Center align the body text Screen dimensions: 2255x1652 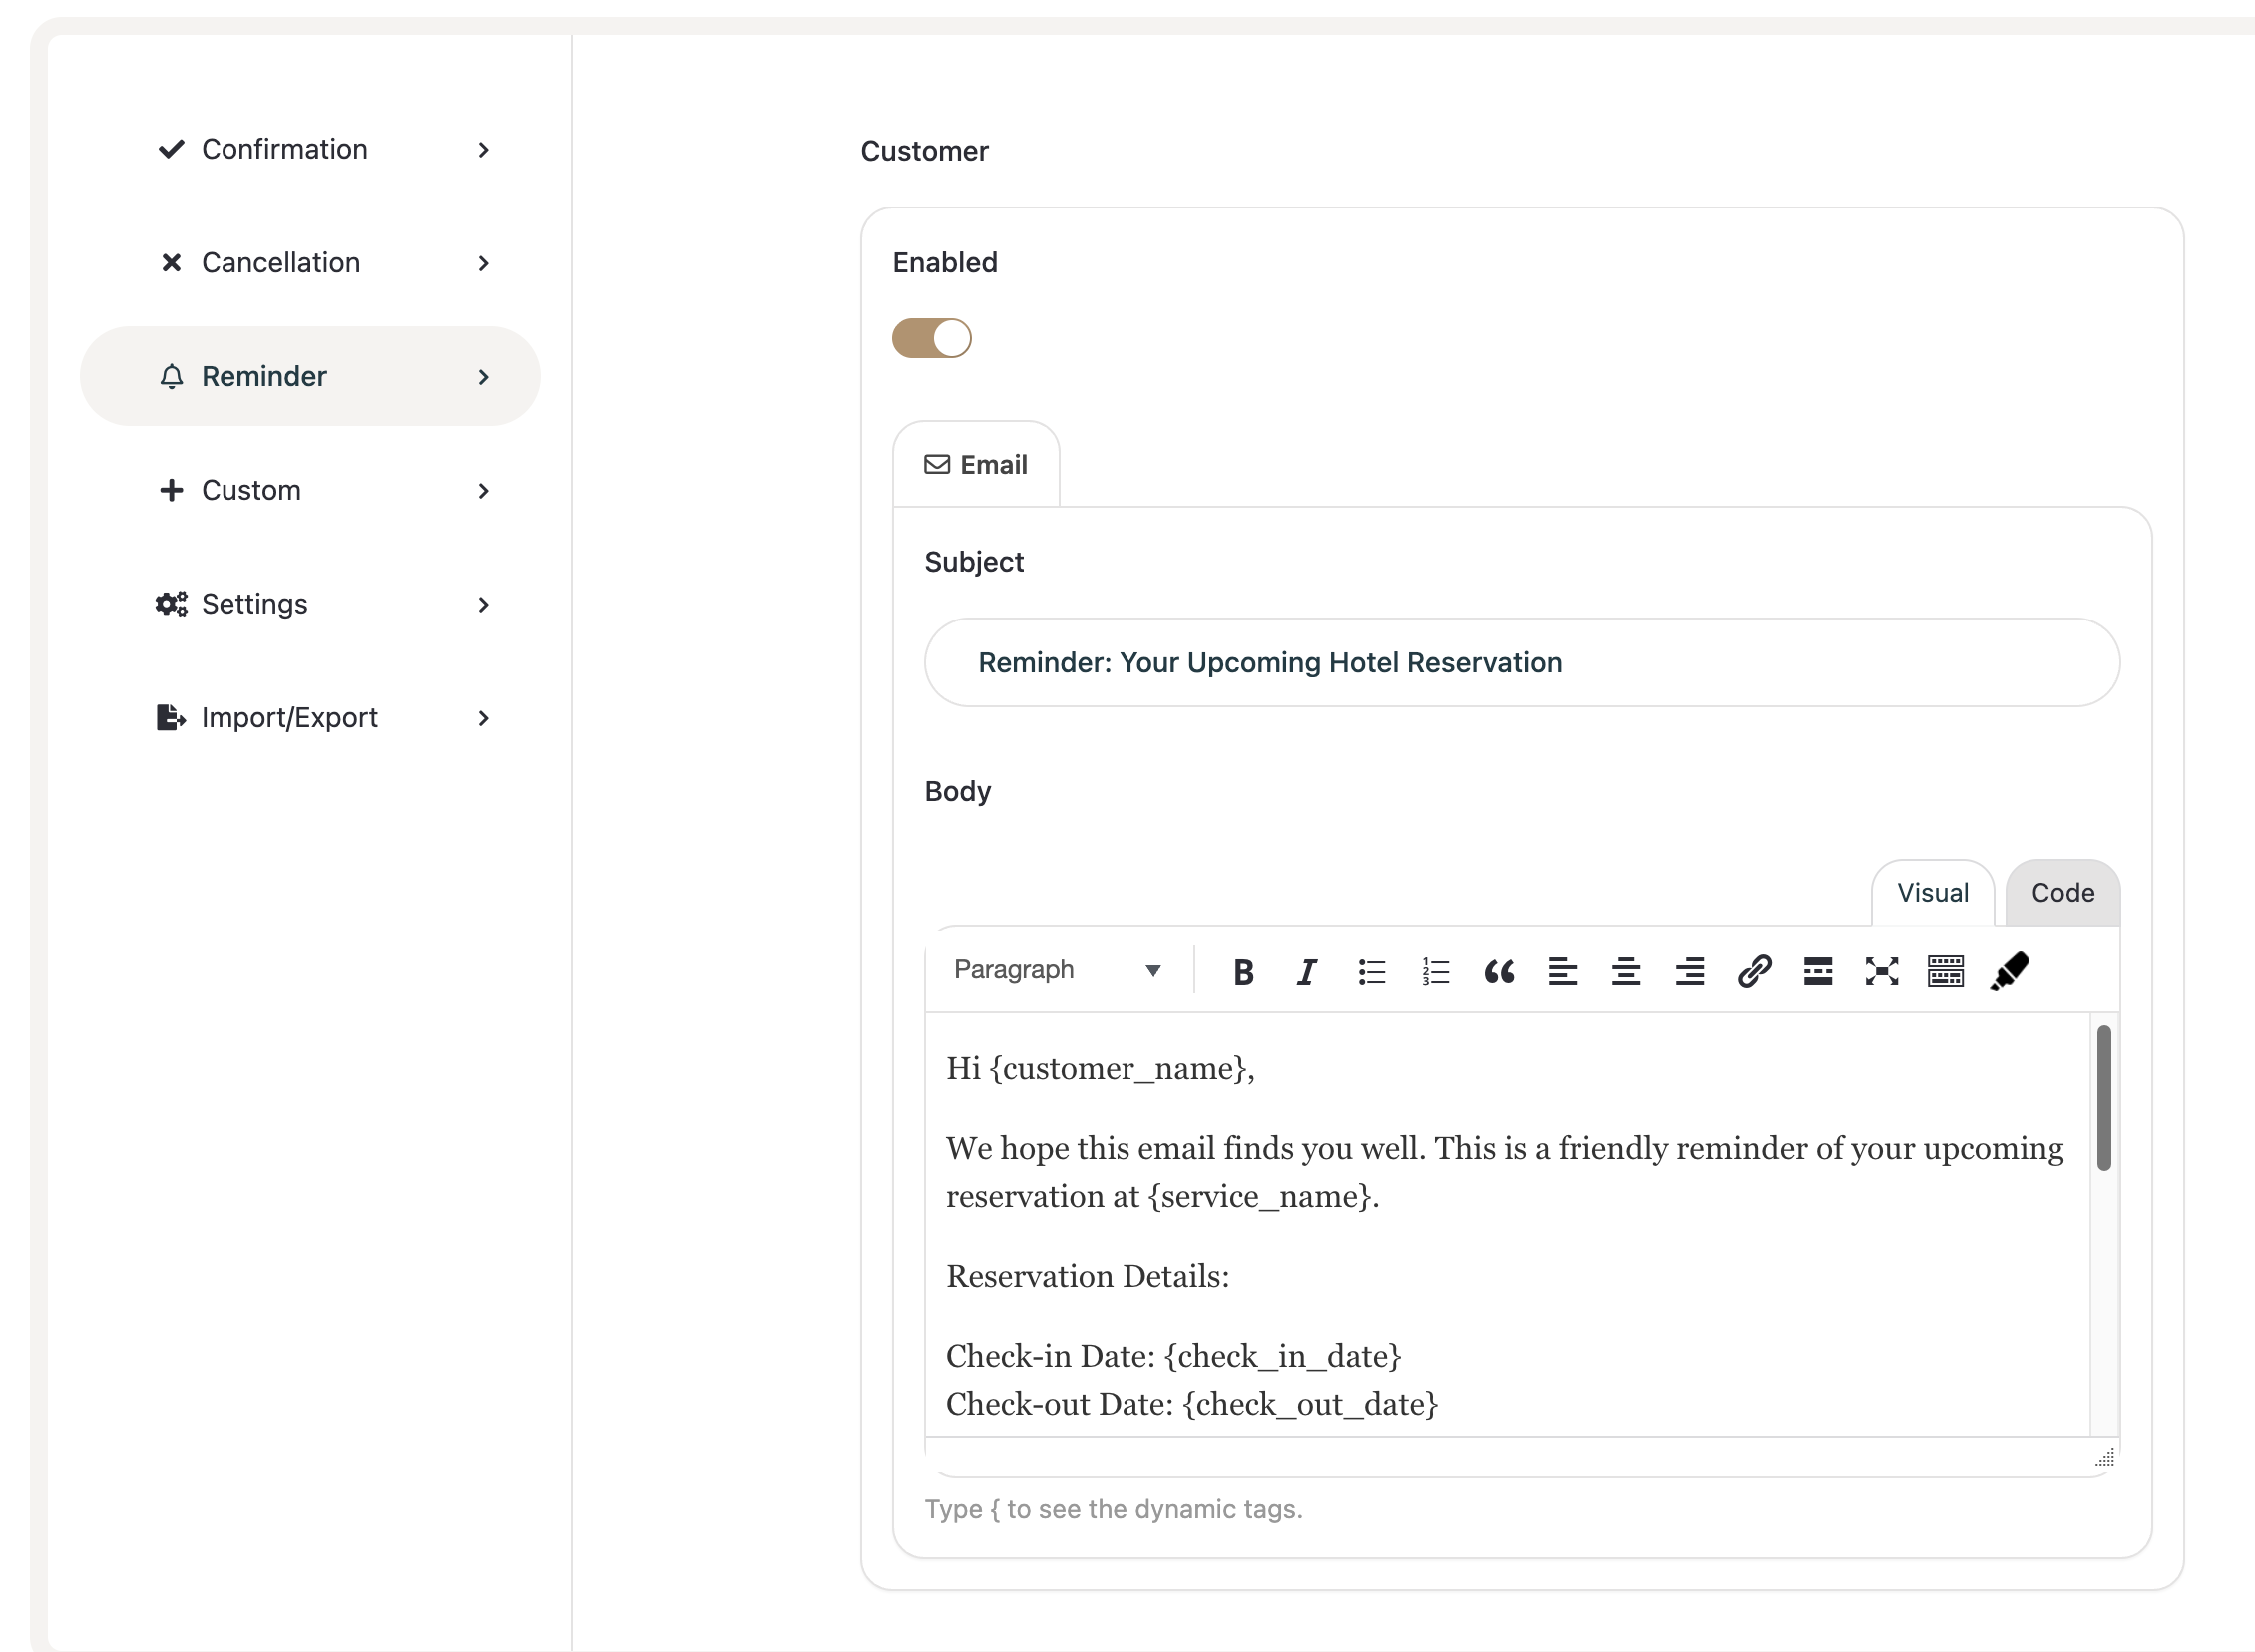1626,971
